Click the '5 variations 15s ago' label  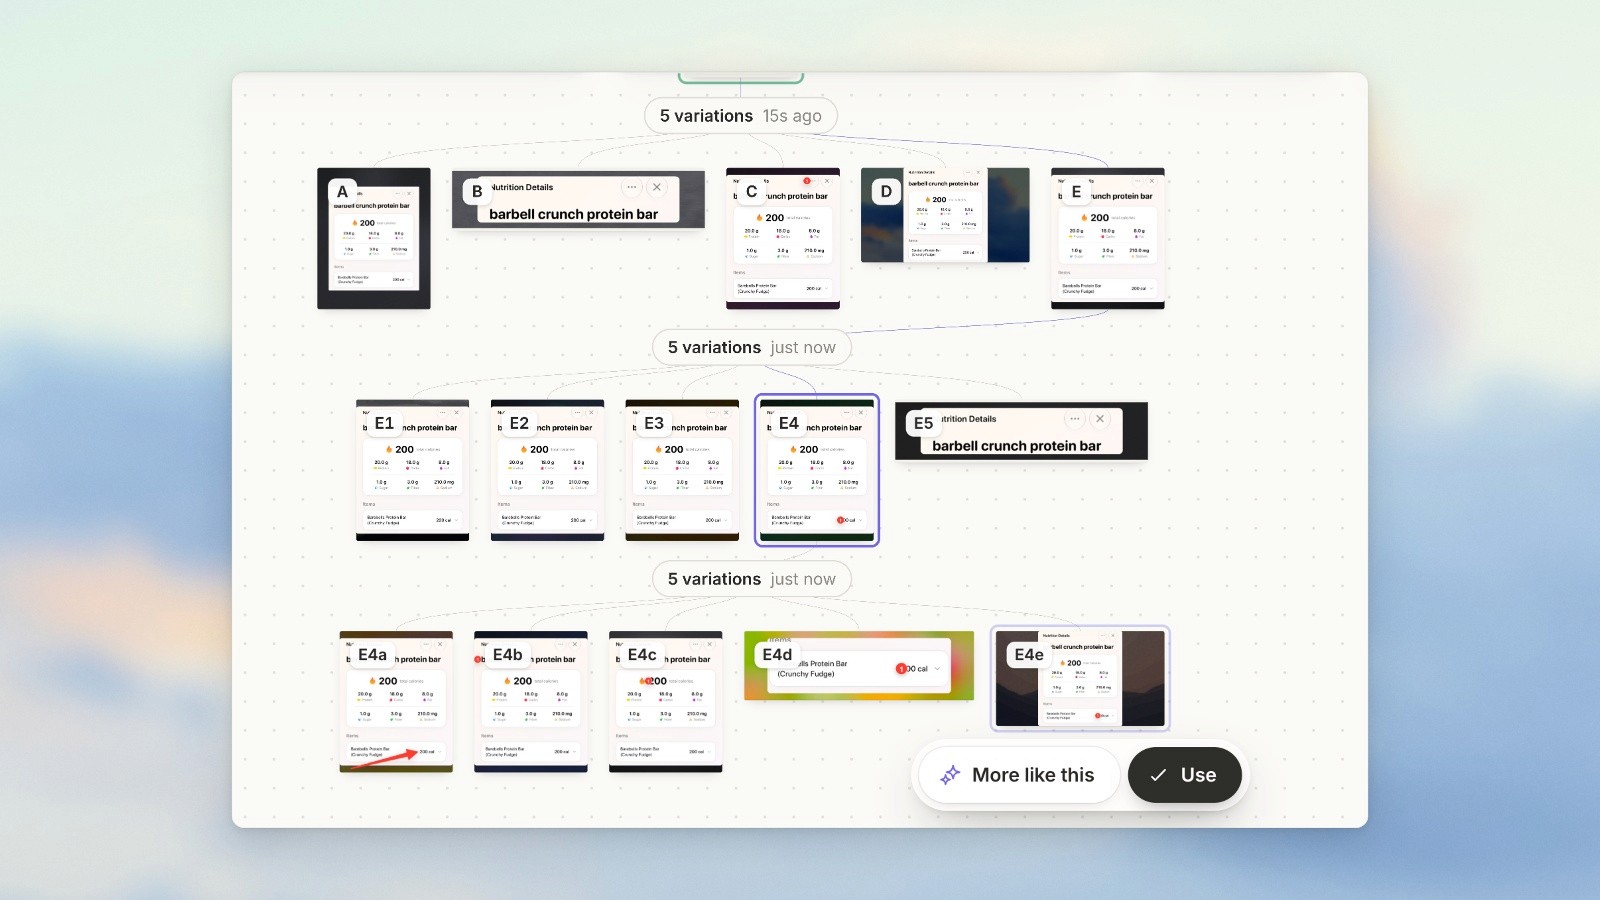741,116
